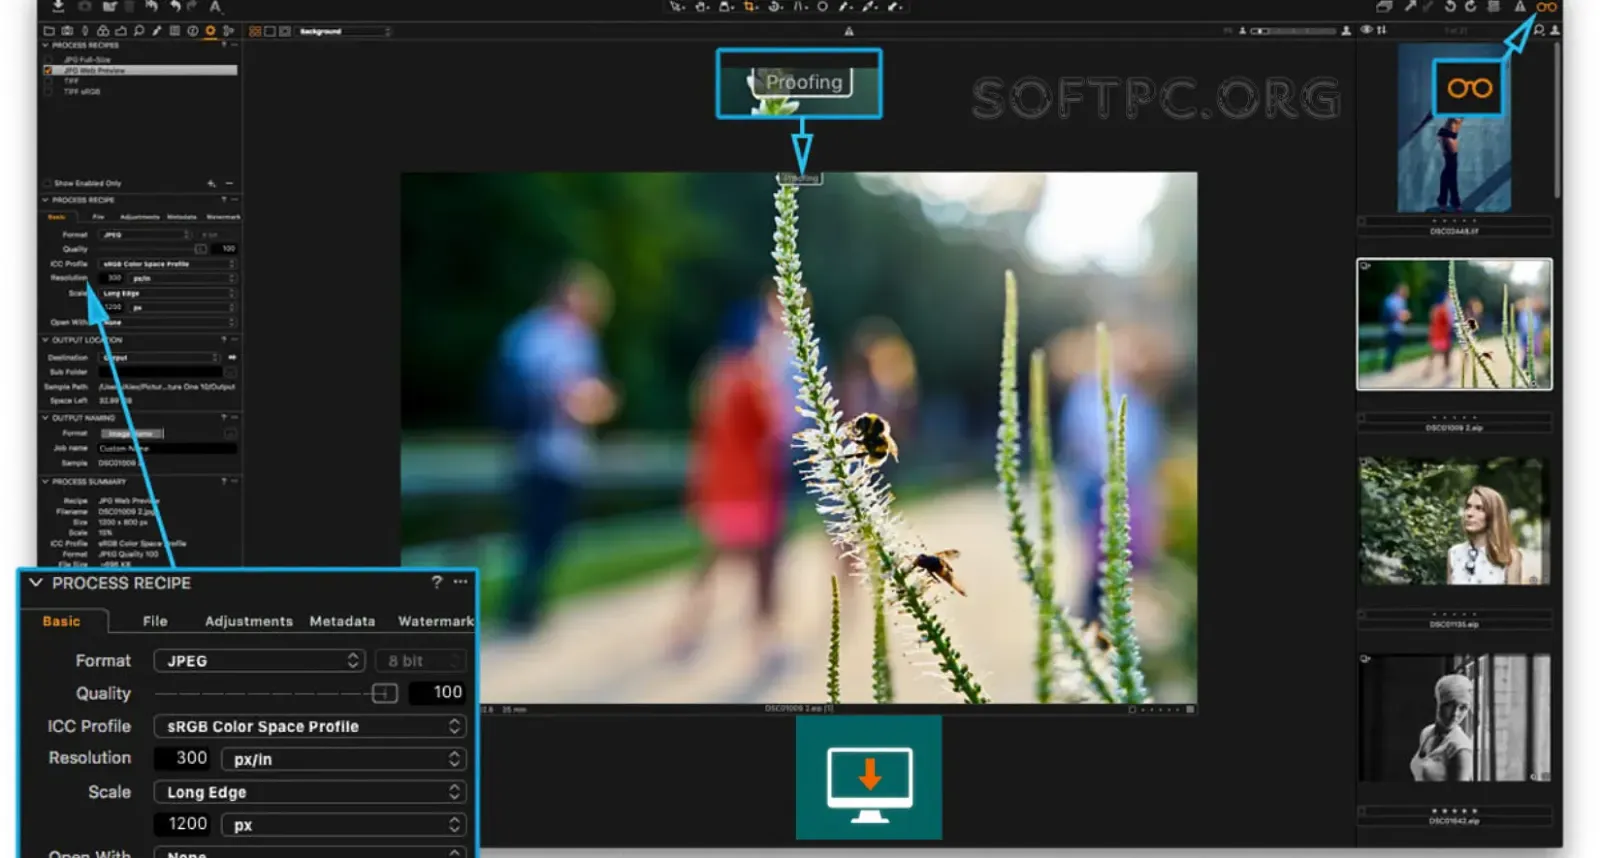Click the trash Delete icon in the top toolbar
Viewport: 1600px width, 858px height.
pos(129,6)
